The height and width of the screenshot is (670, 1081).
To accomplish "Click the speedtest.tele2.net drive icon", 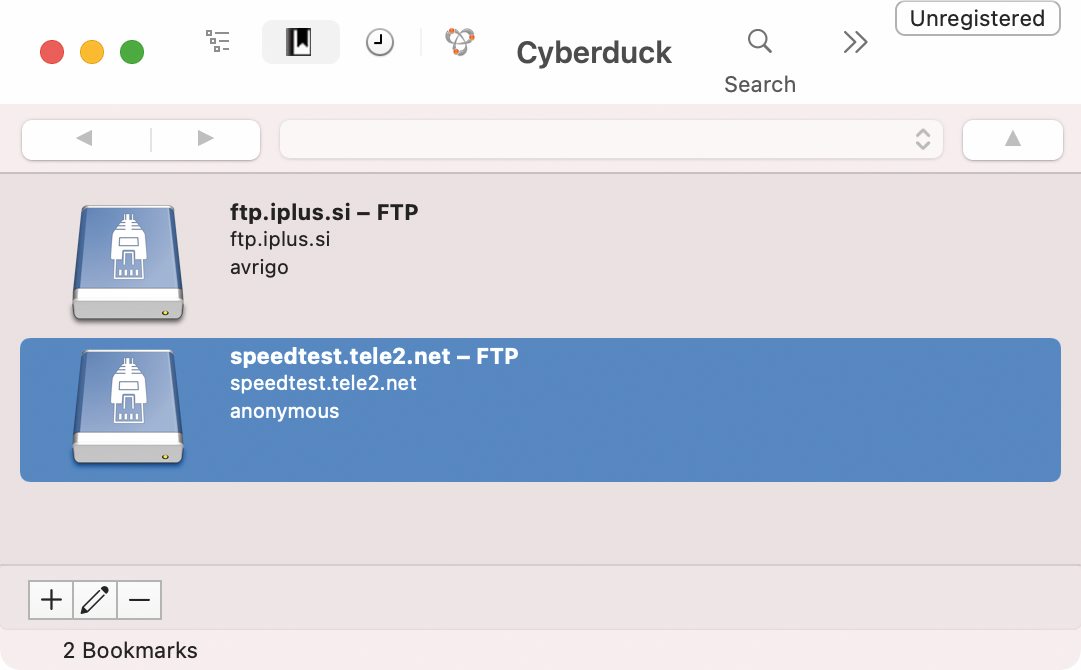I will (128, 407).
